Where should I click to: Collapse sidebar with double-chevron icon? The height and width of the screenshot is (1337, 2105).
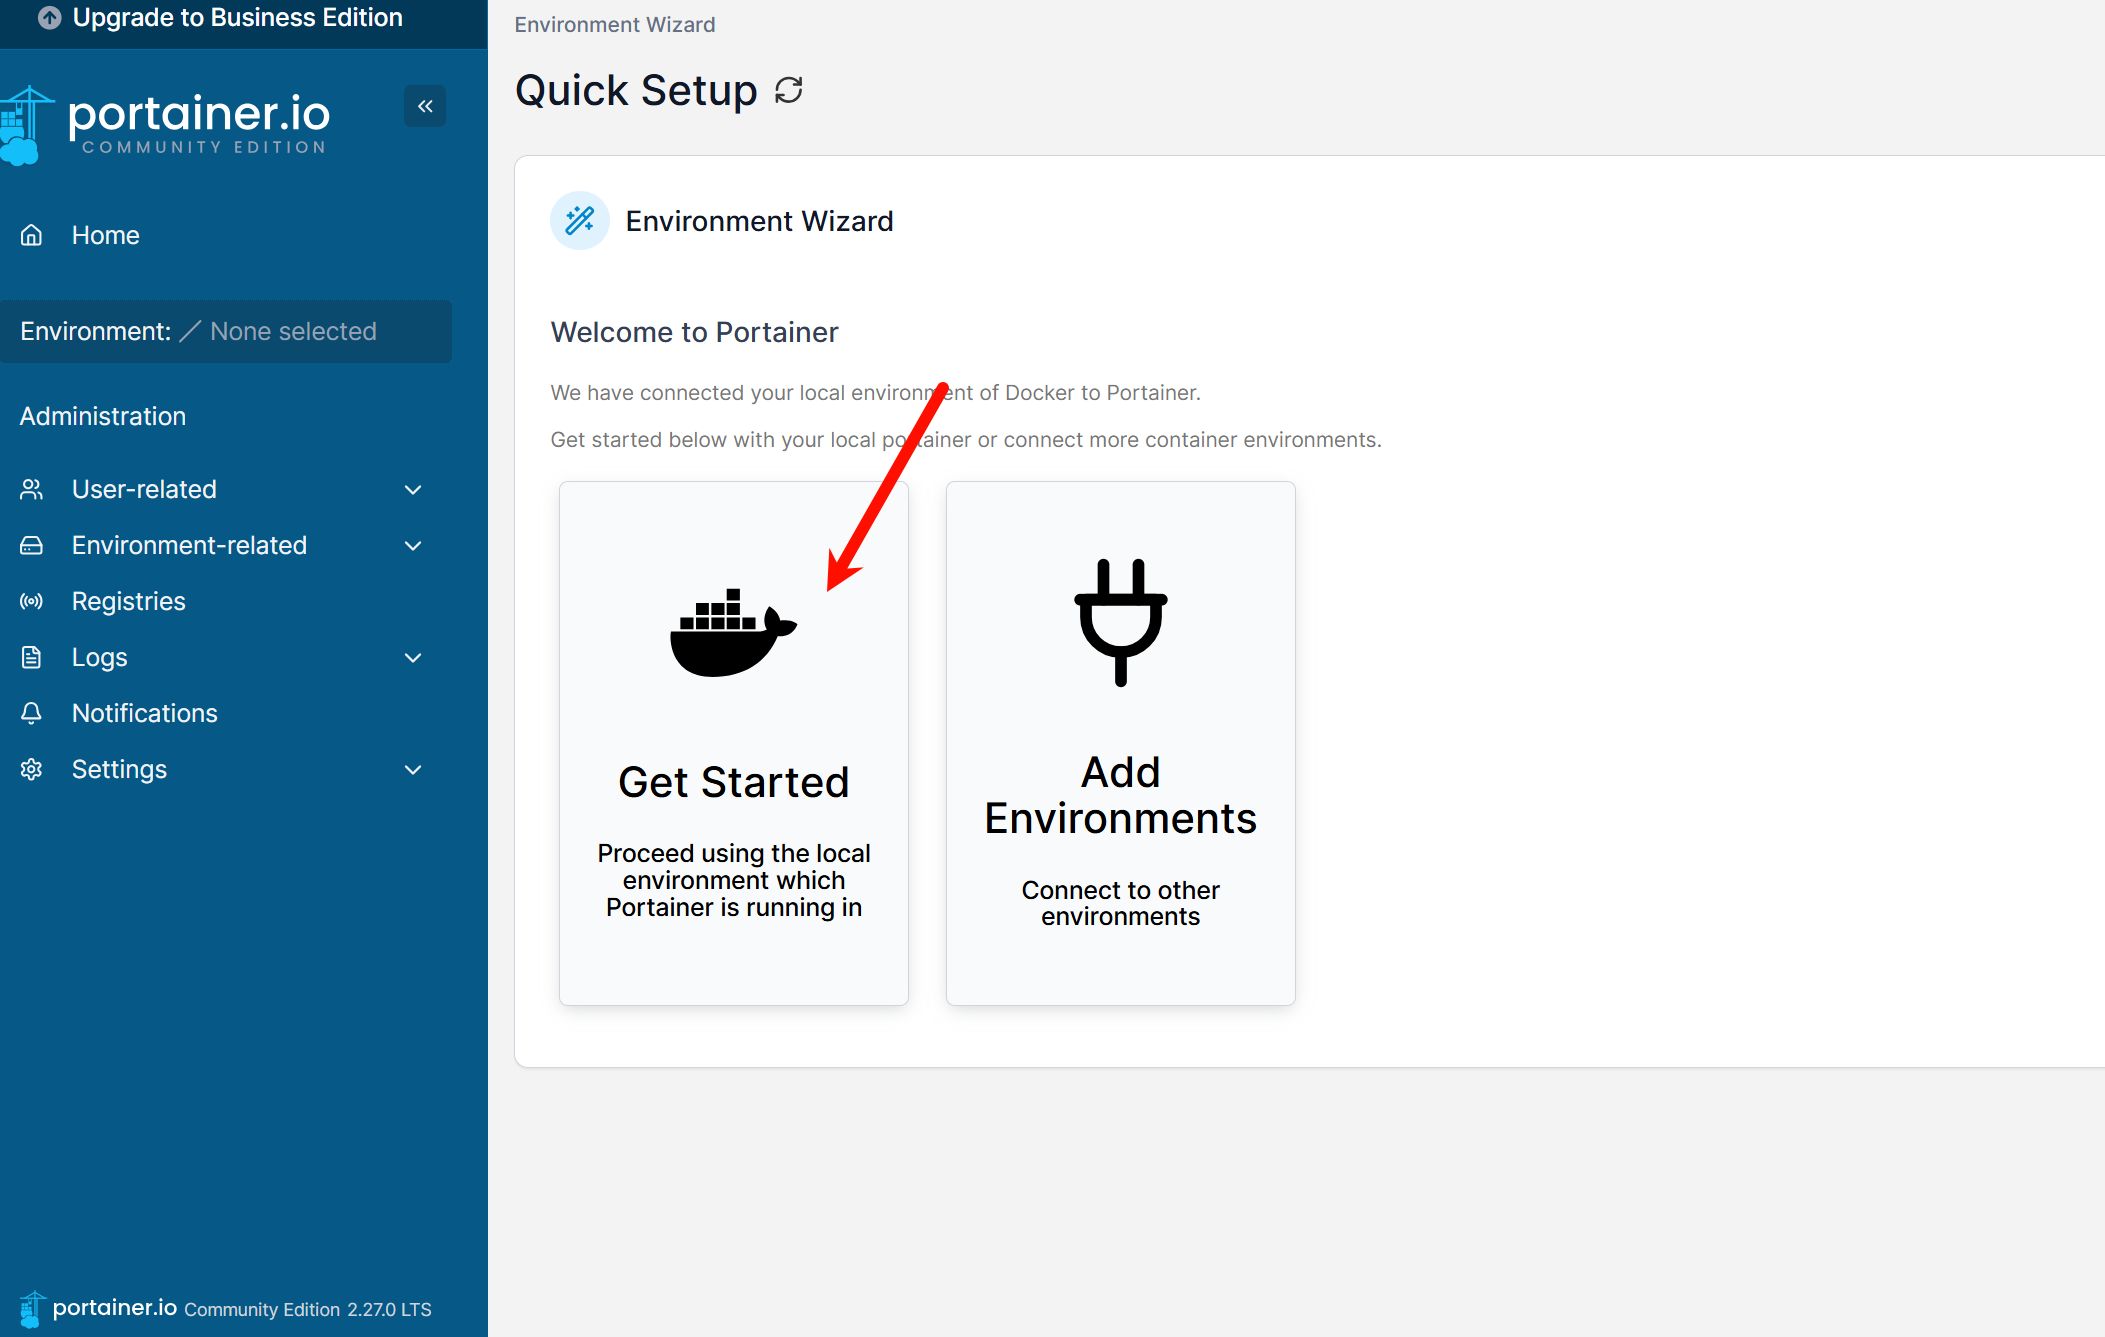[425, 106]
